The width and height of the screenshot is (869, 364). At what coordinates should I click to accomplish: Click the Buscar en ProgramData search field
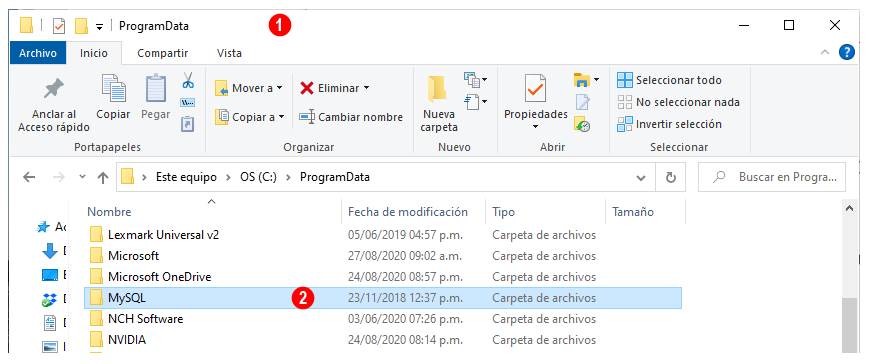point(771,177)
